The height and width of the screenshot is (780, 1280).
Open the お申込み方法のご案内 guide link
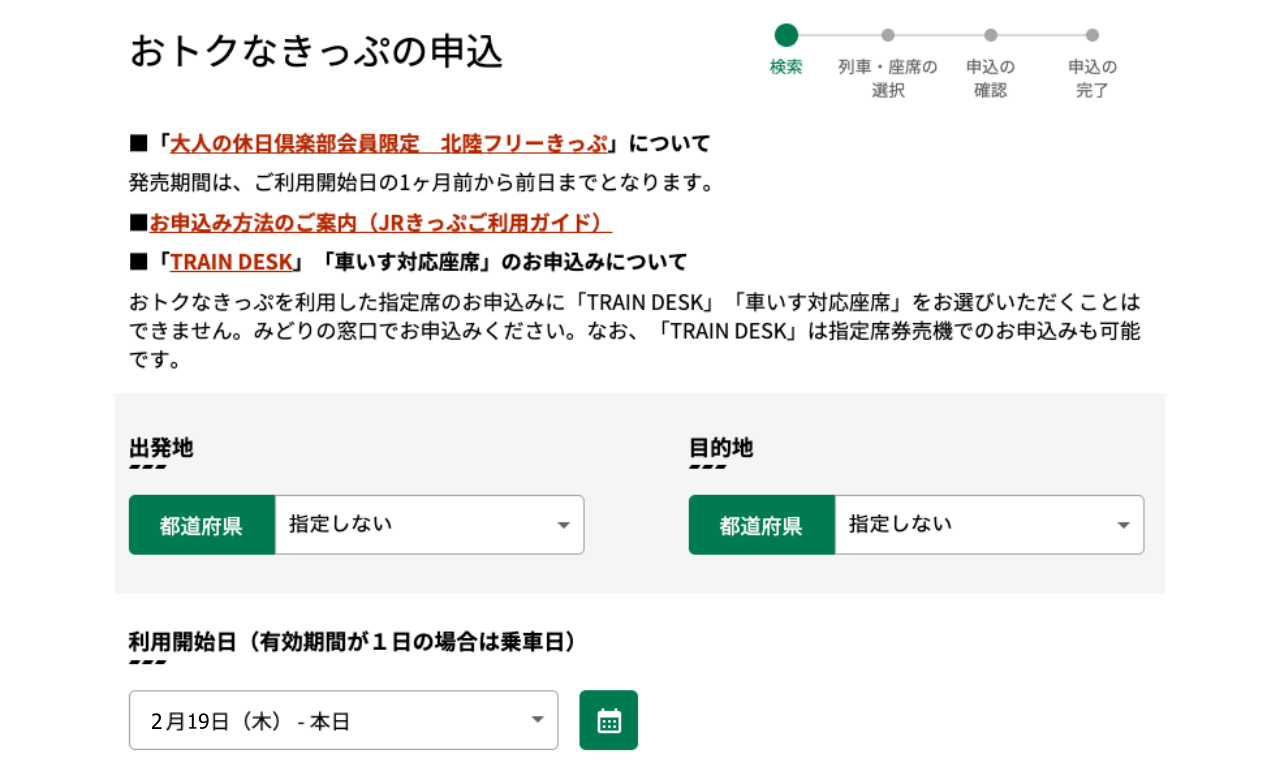tap(380, 222)
